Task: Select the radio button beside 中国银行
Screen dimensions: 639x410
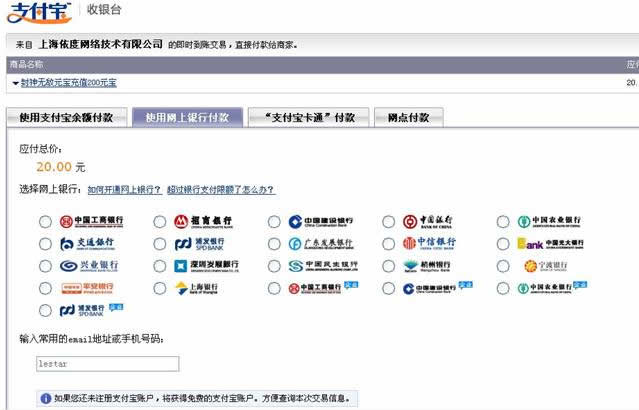Action: (389, 222)
